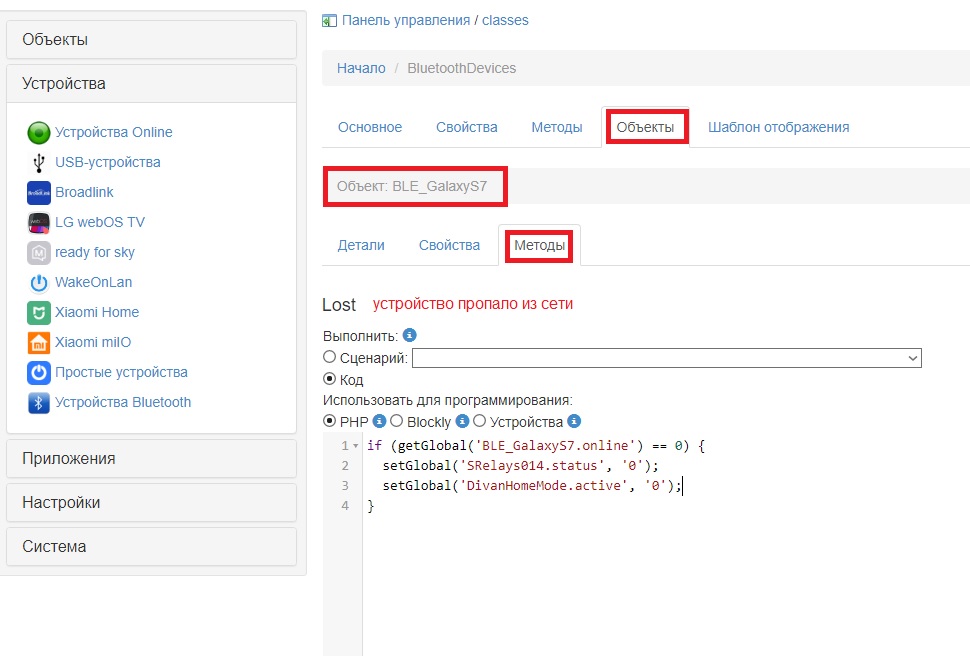Open the Панель управления link
This screenshot has height=656, width=970.
(406, 20)
